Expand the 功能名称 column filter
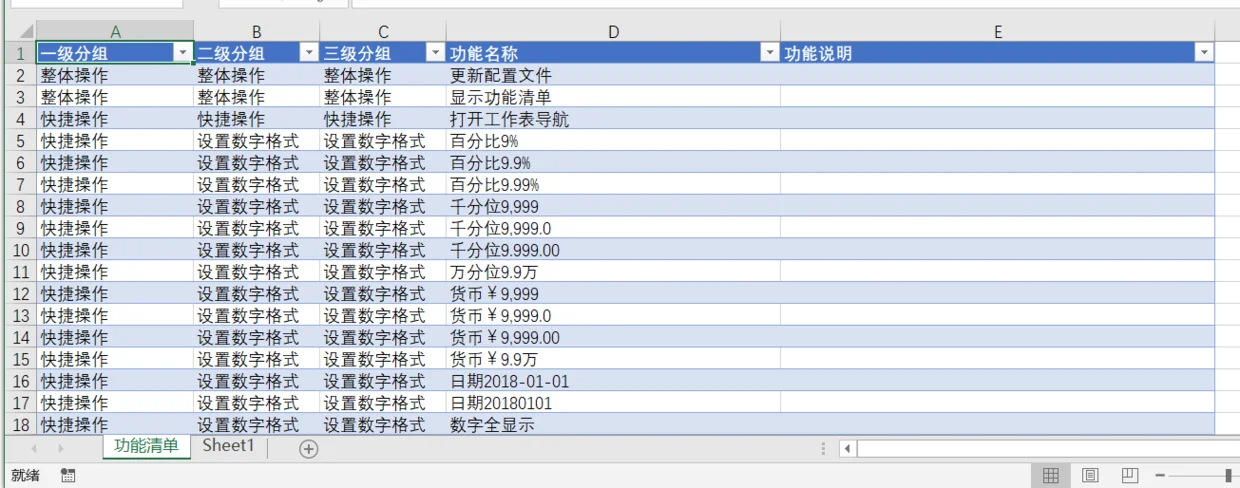Viewport: 1240px width, 488px height. pyautogui.click(x=769, y=54)
